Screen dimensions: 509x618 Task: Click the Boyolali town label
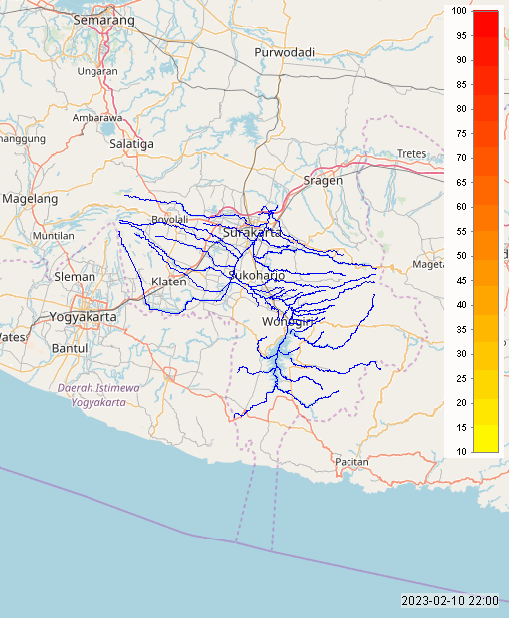(170, 220)
